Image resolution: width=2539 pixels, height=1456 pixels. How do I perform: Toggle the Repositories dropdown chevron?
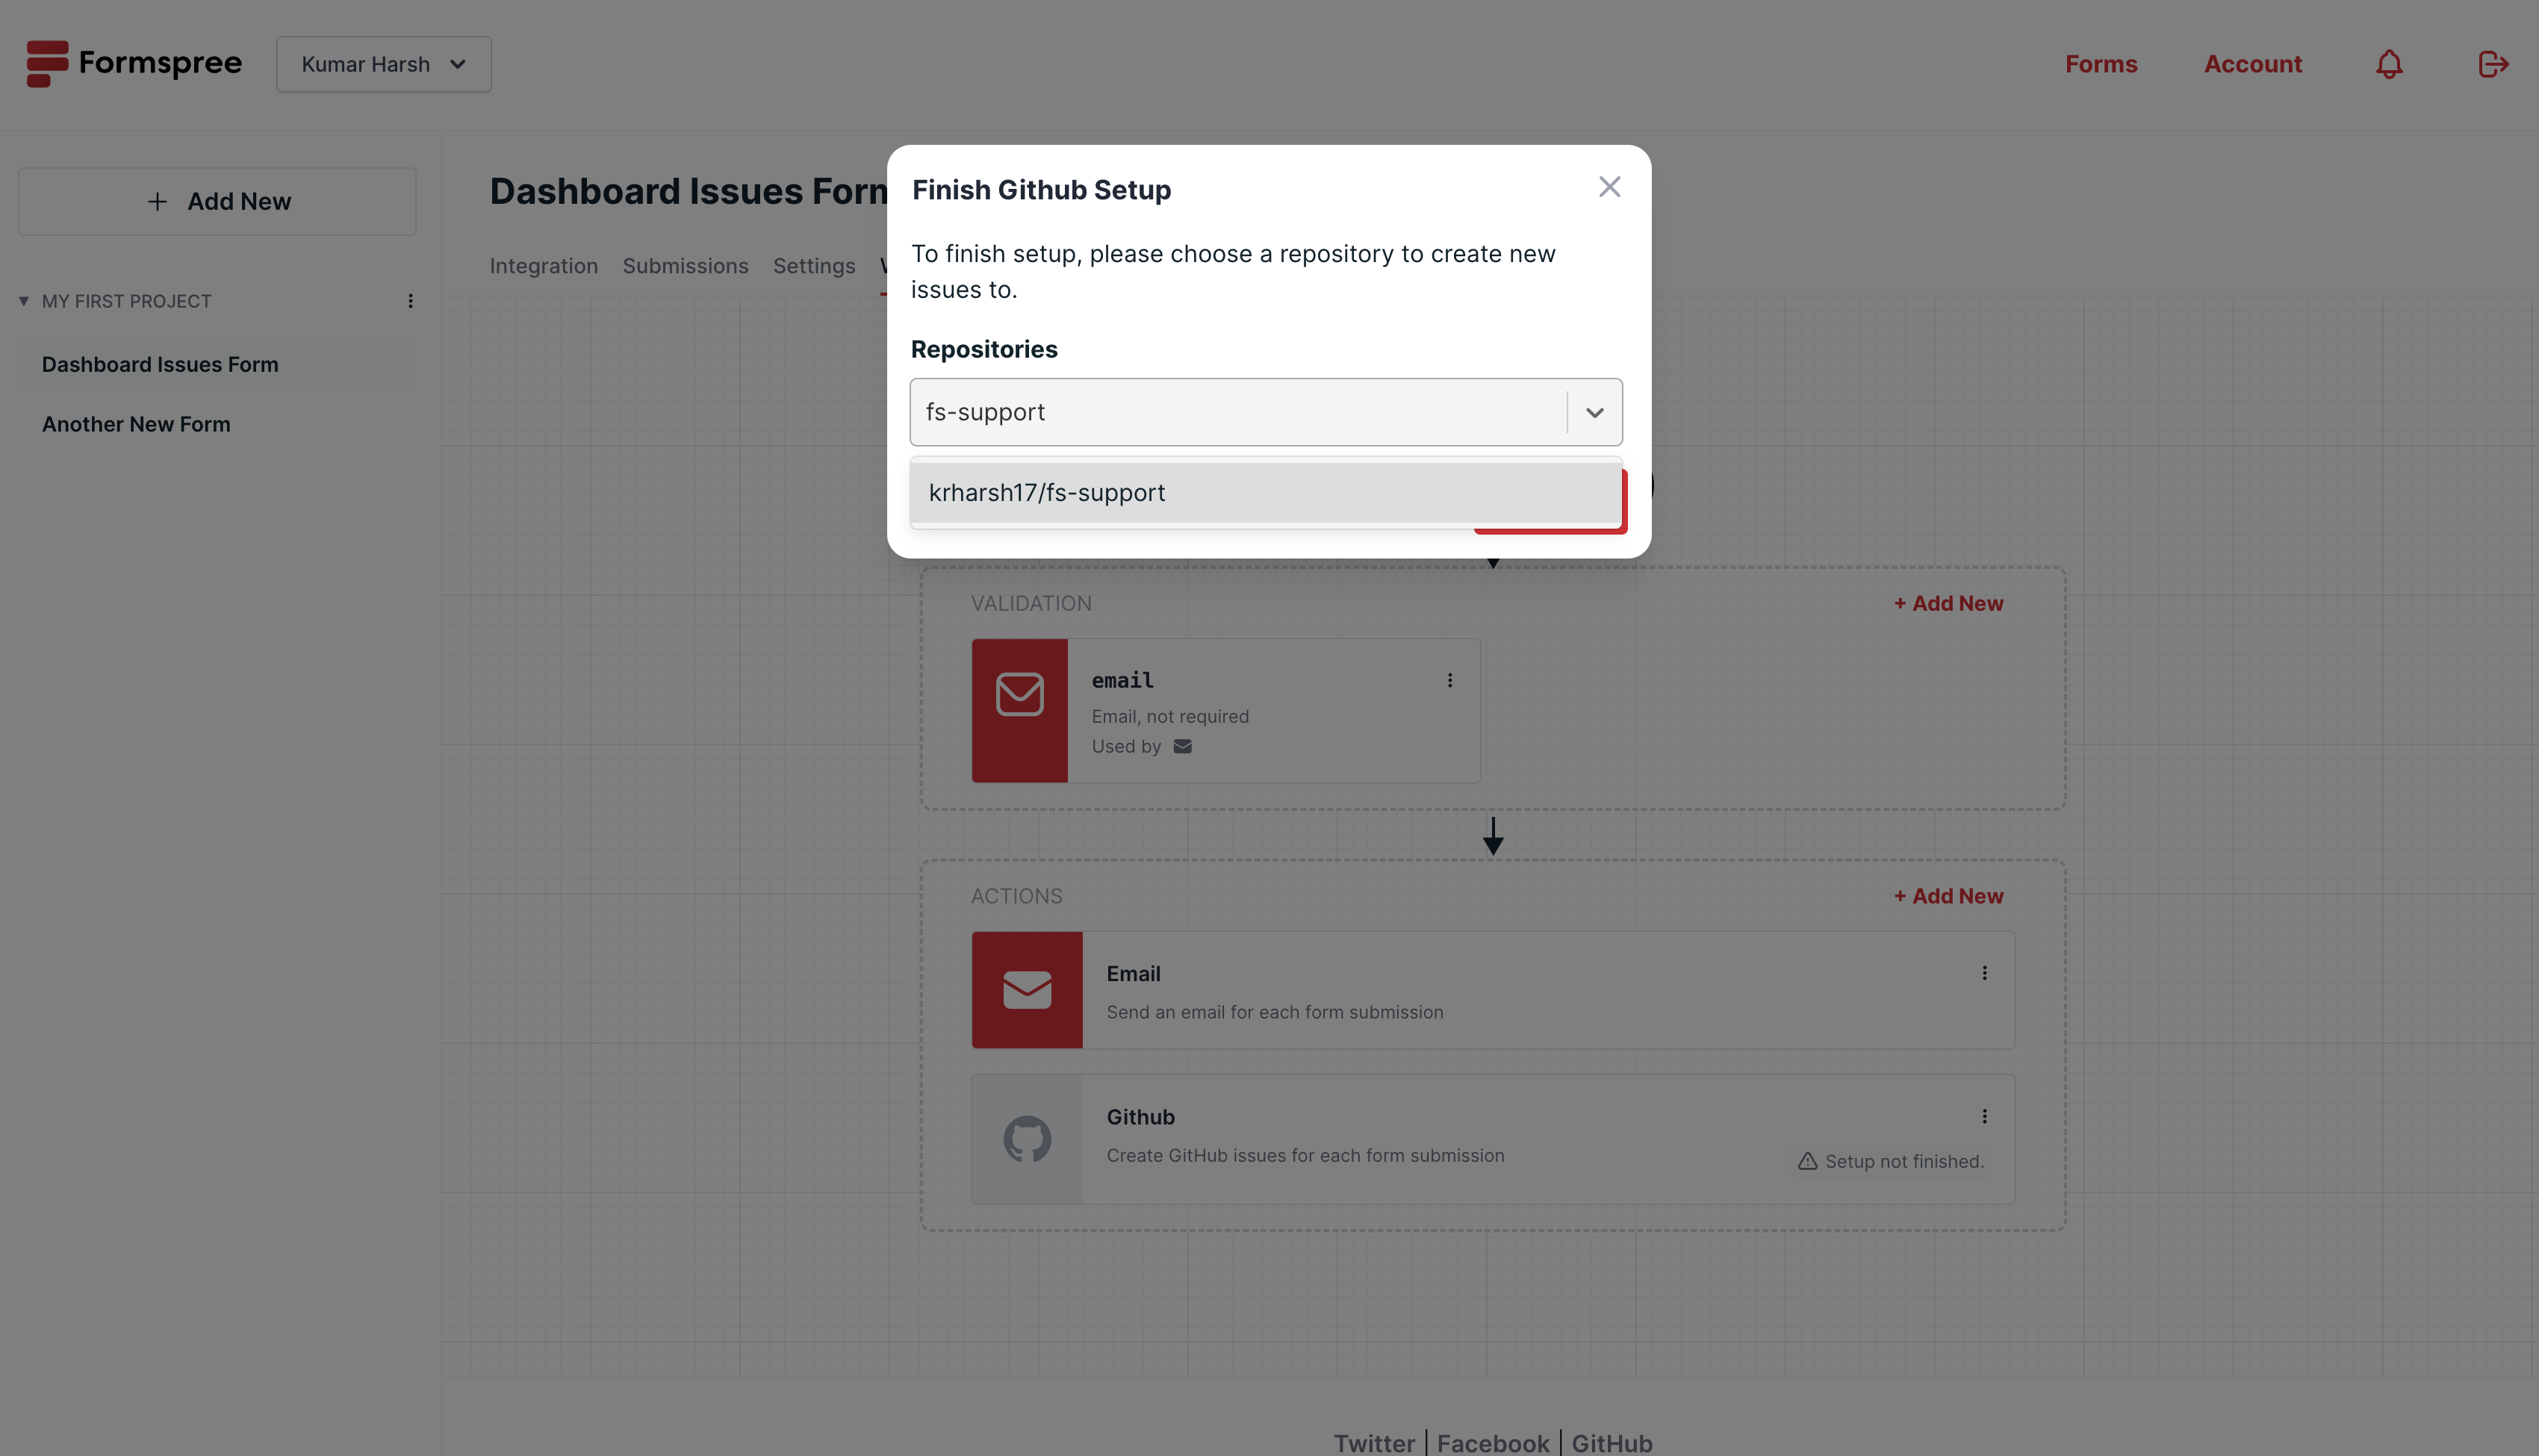click(x=1594, y=412)
